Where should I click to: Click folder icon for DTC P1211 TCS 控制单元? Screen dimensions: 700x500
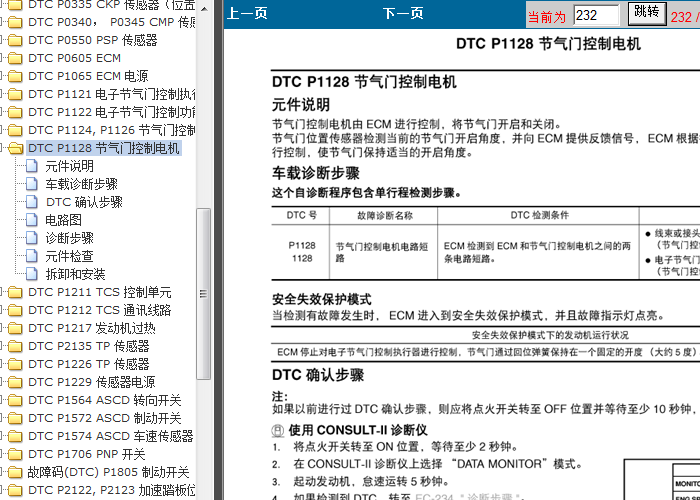point(15,292)
